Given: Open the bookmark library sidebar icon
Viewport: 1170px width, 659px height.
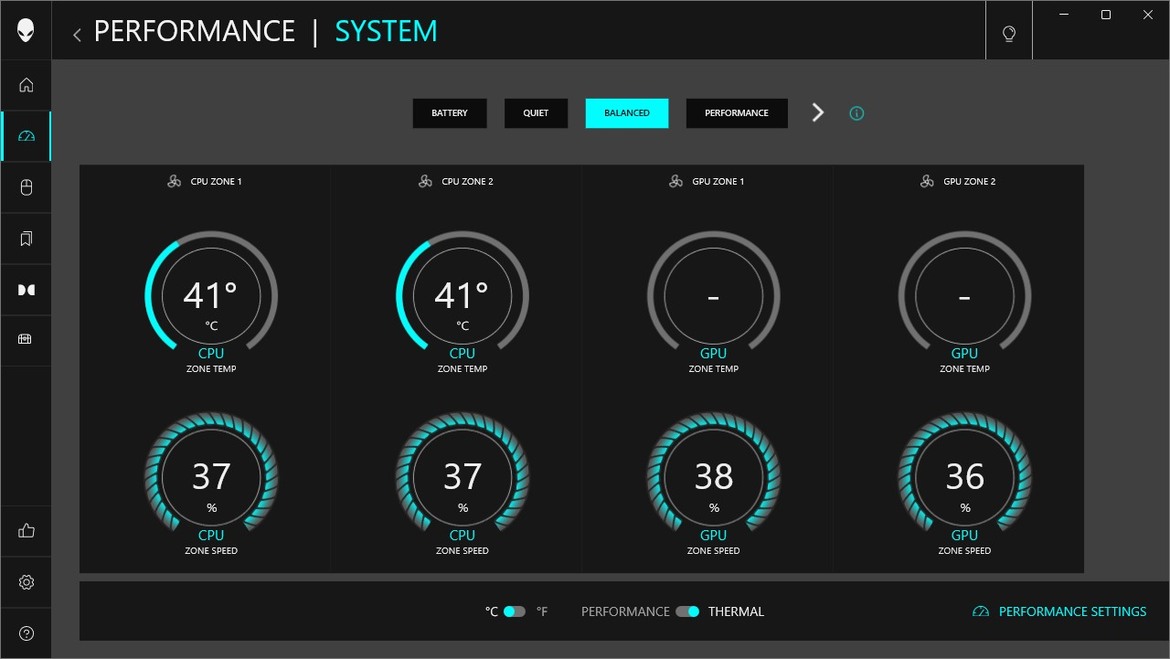Looking at the screenshot, I should pos(26,238).
